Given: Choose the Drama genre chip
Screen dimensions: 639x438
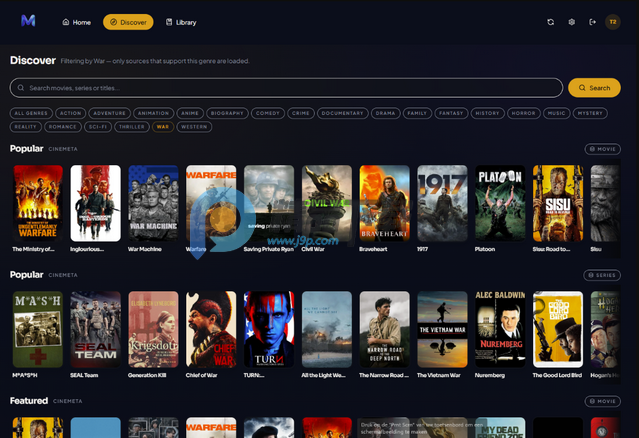Looking at the screenshot, I should [x=386, y=113].
